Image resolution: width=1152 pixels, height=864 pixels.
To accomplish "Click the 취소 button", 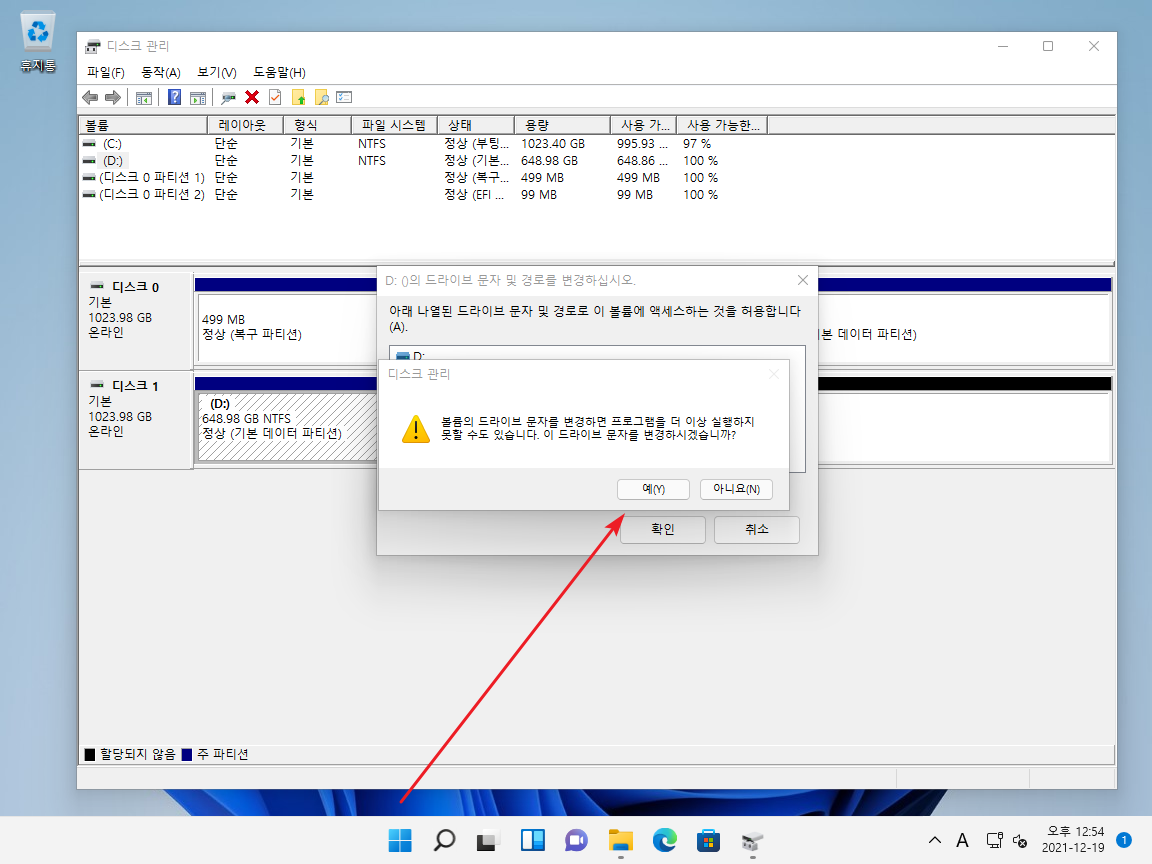I will pyautogui.click(x=757, y=529).
